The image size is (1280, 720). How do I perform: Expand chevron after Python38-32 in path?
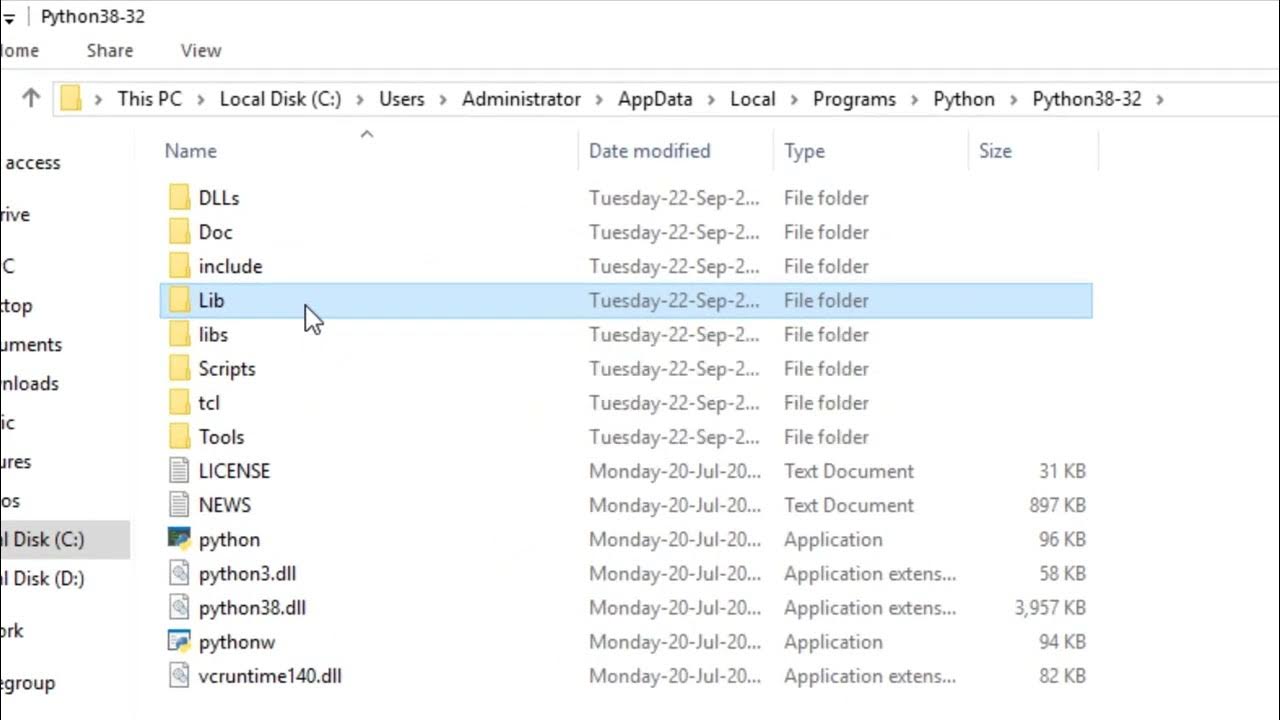(1160, 99)
